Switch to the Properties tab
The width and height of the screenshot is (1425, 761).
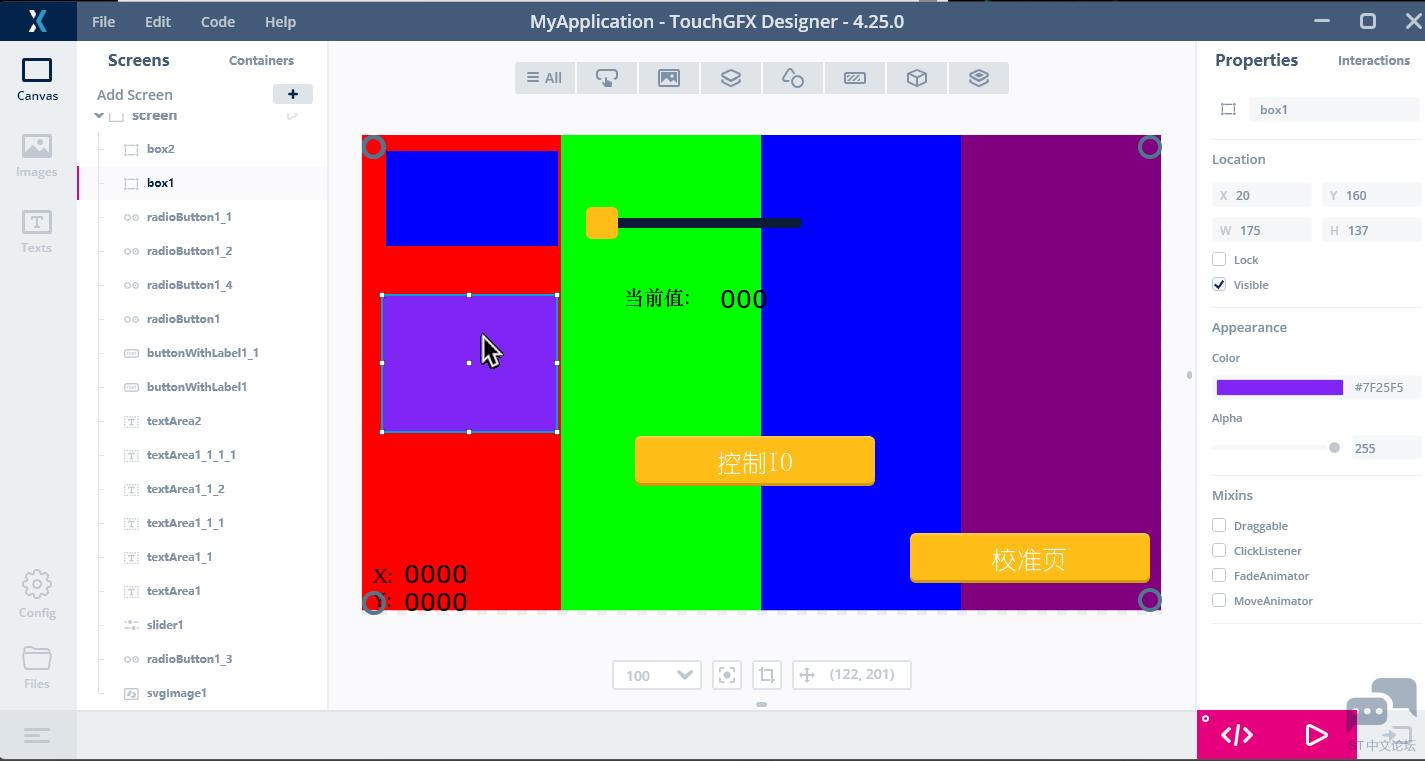(1256, 60)
